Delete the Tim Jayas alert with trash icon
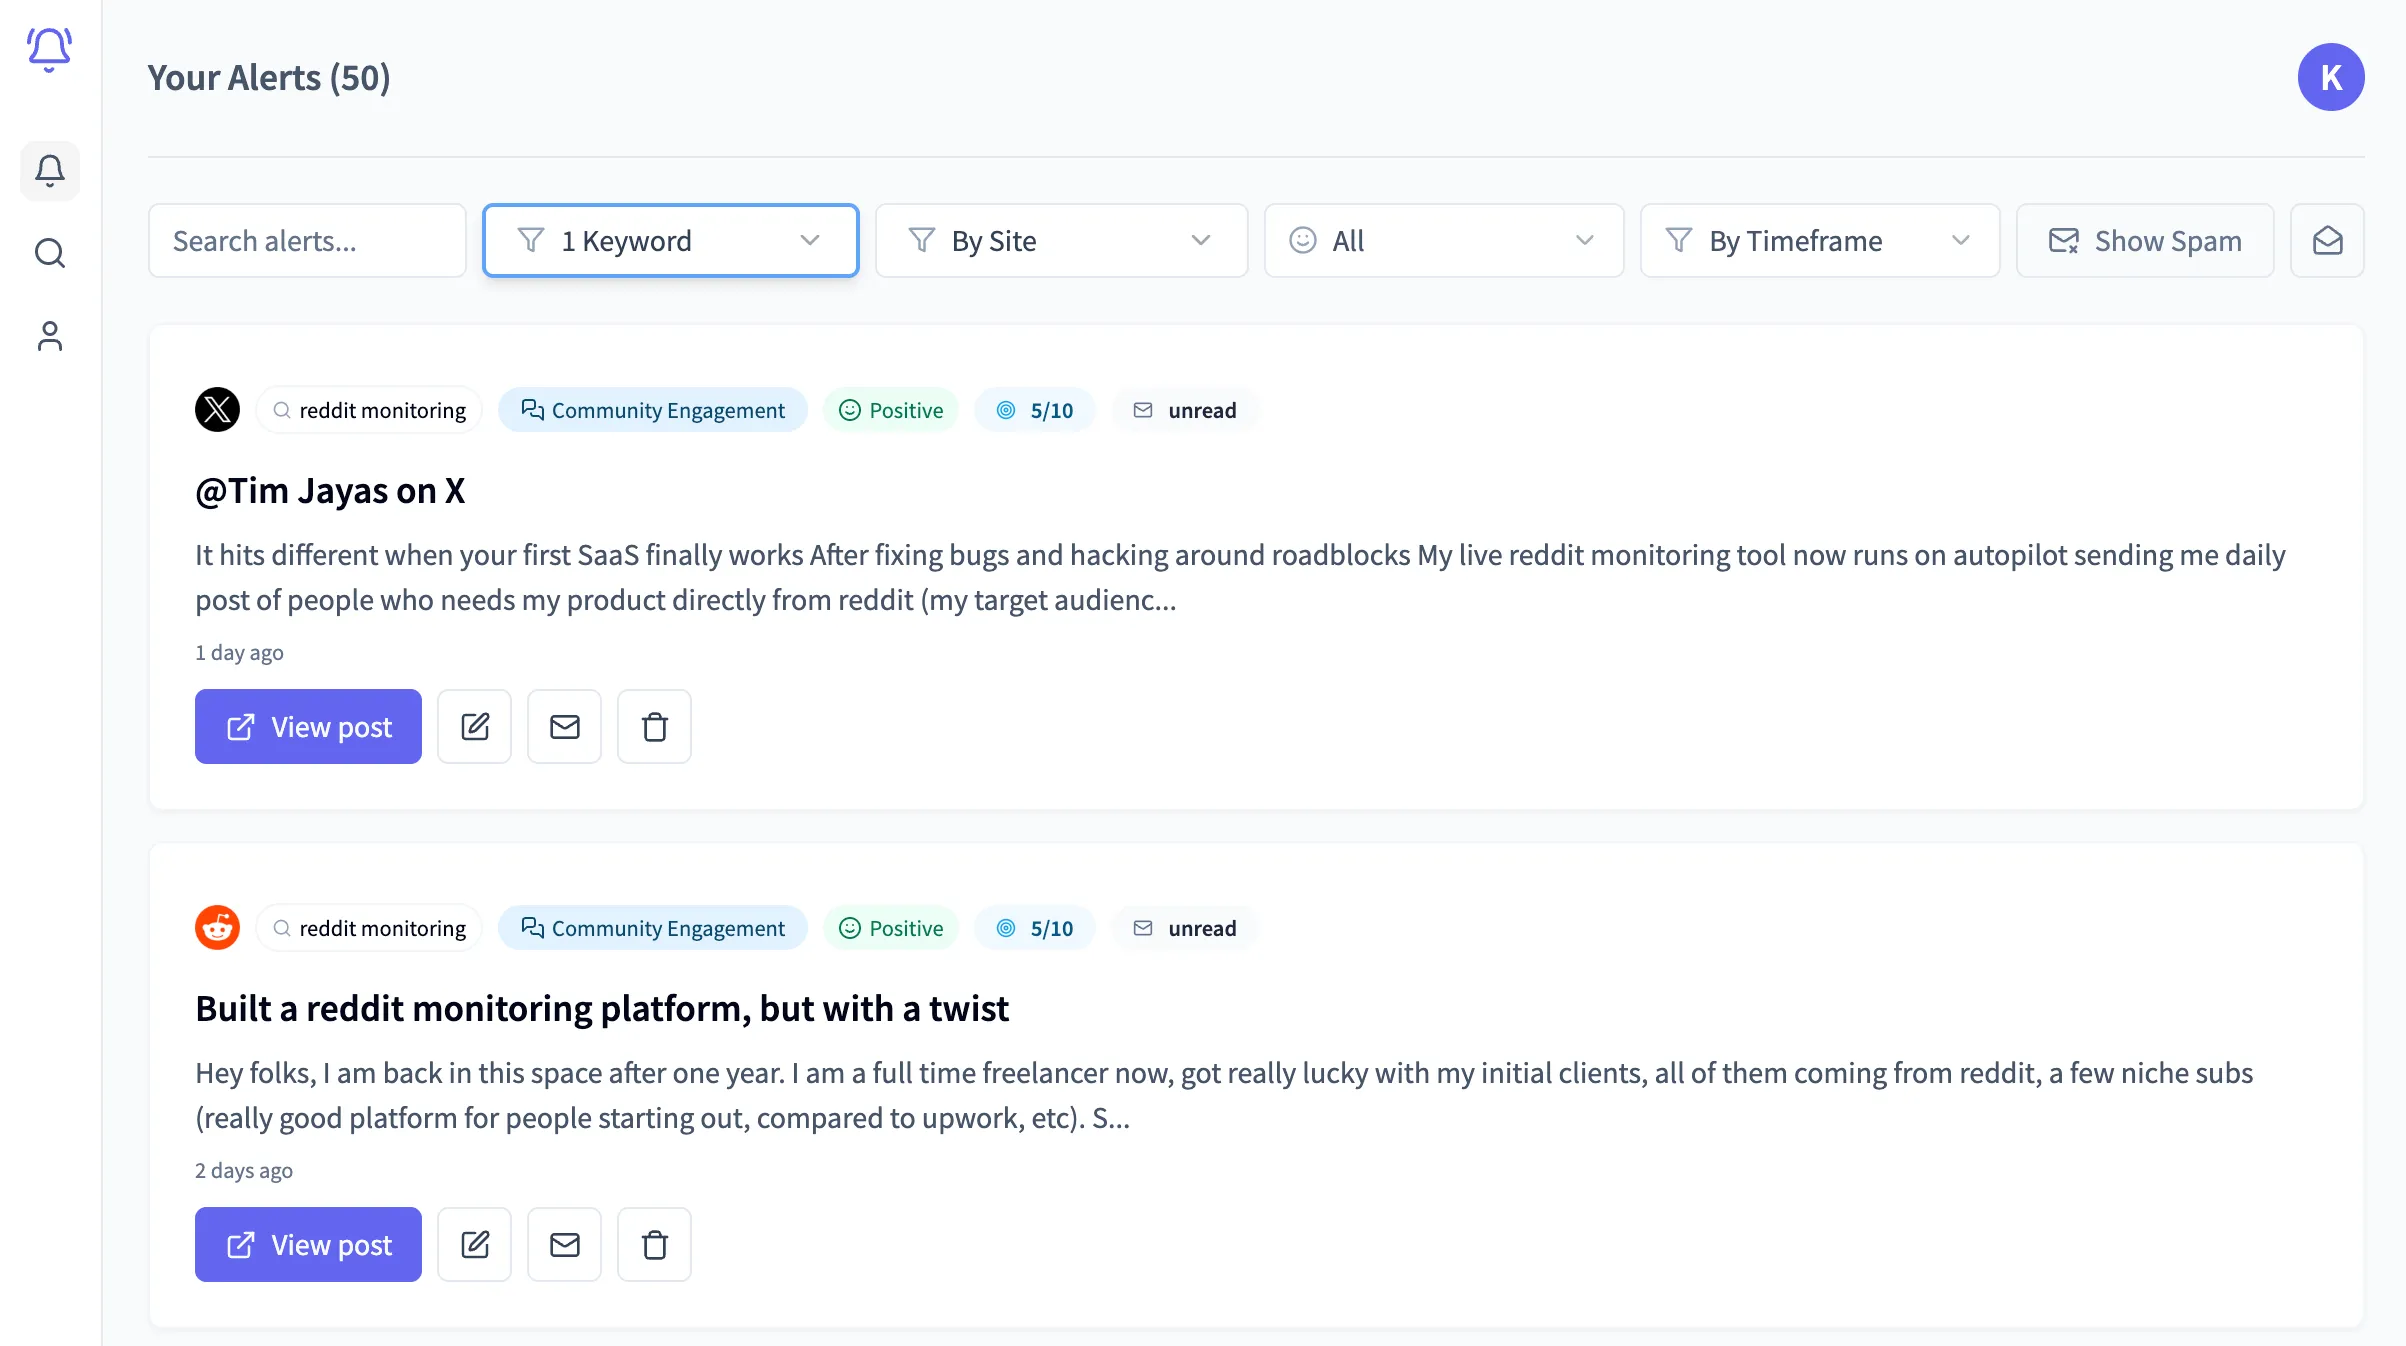The image size is (2406, 1346). tap(654, 726)
